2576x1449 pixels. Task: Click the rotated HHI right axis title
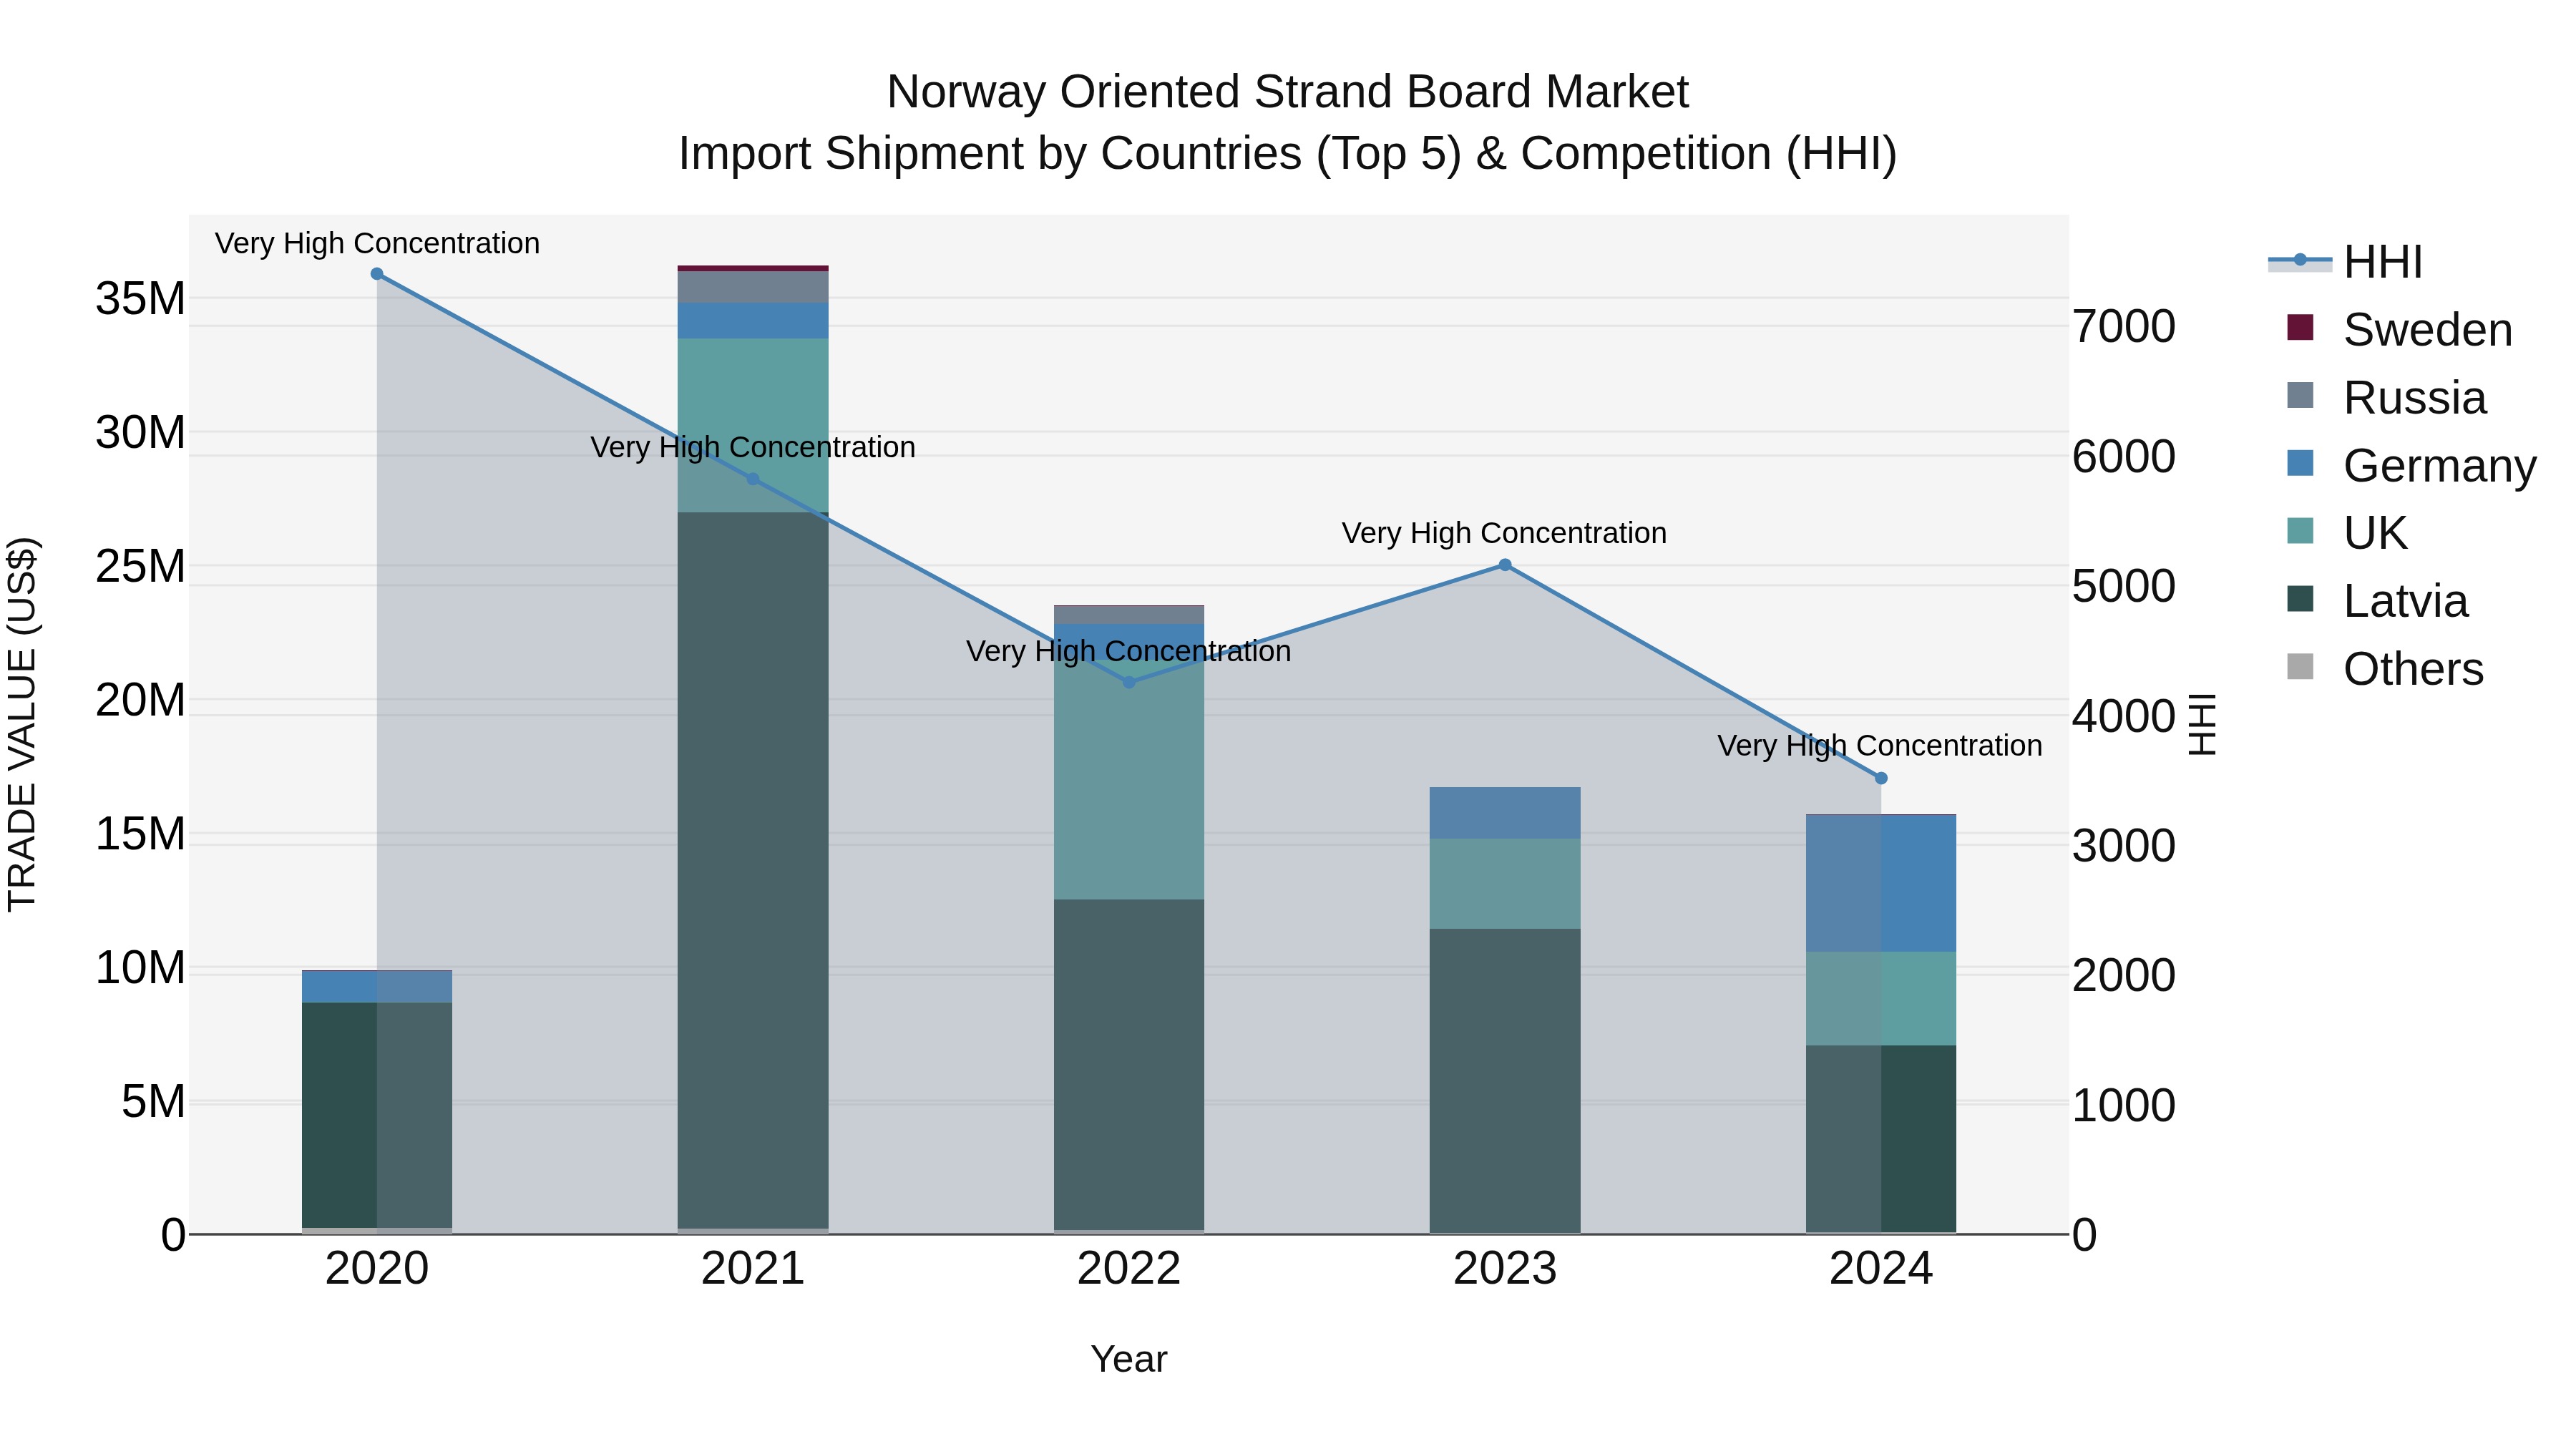tap(2203, 724)
